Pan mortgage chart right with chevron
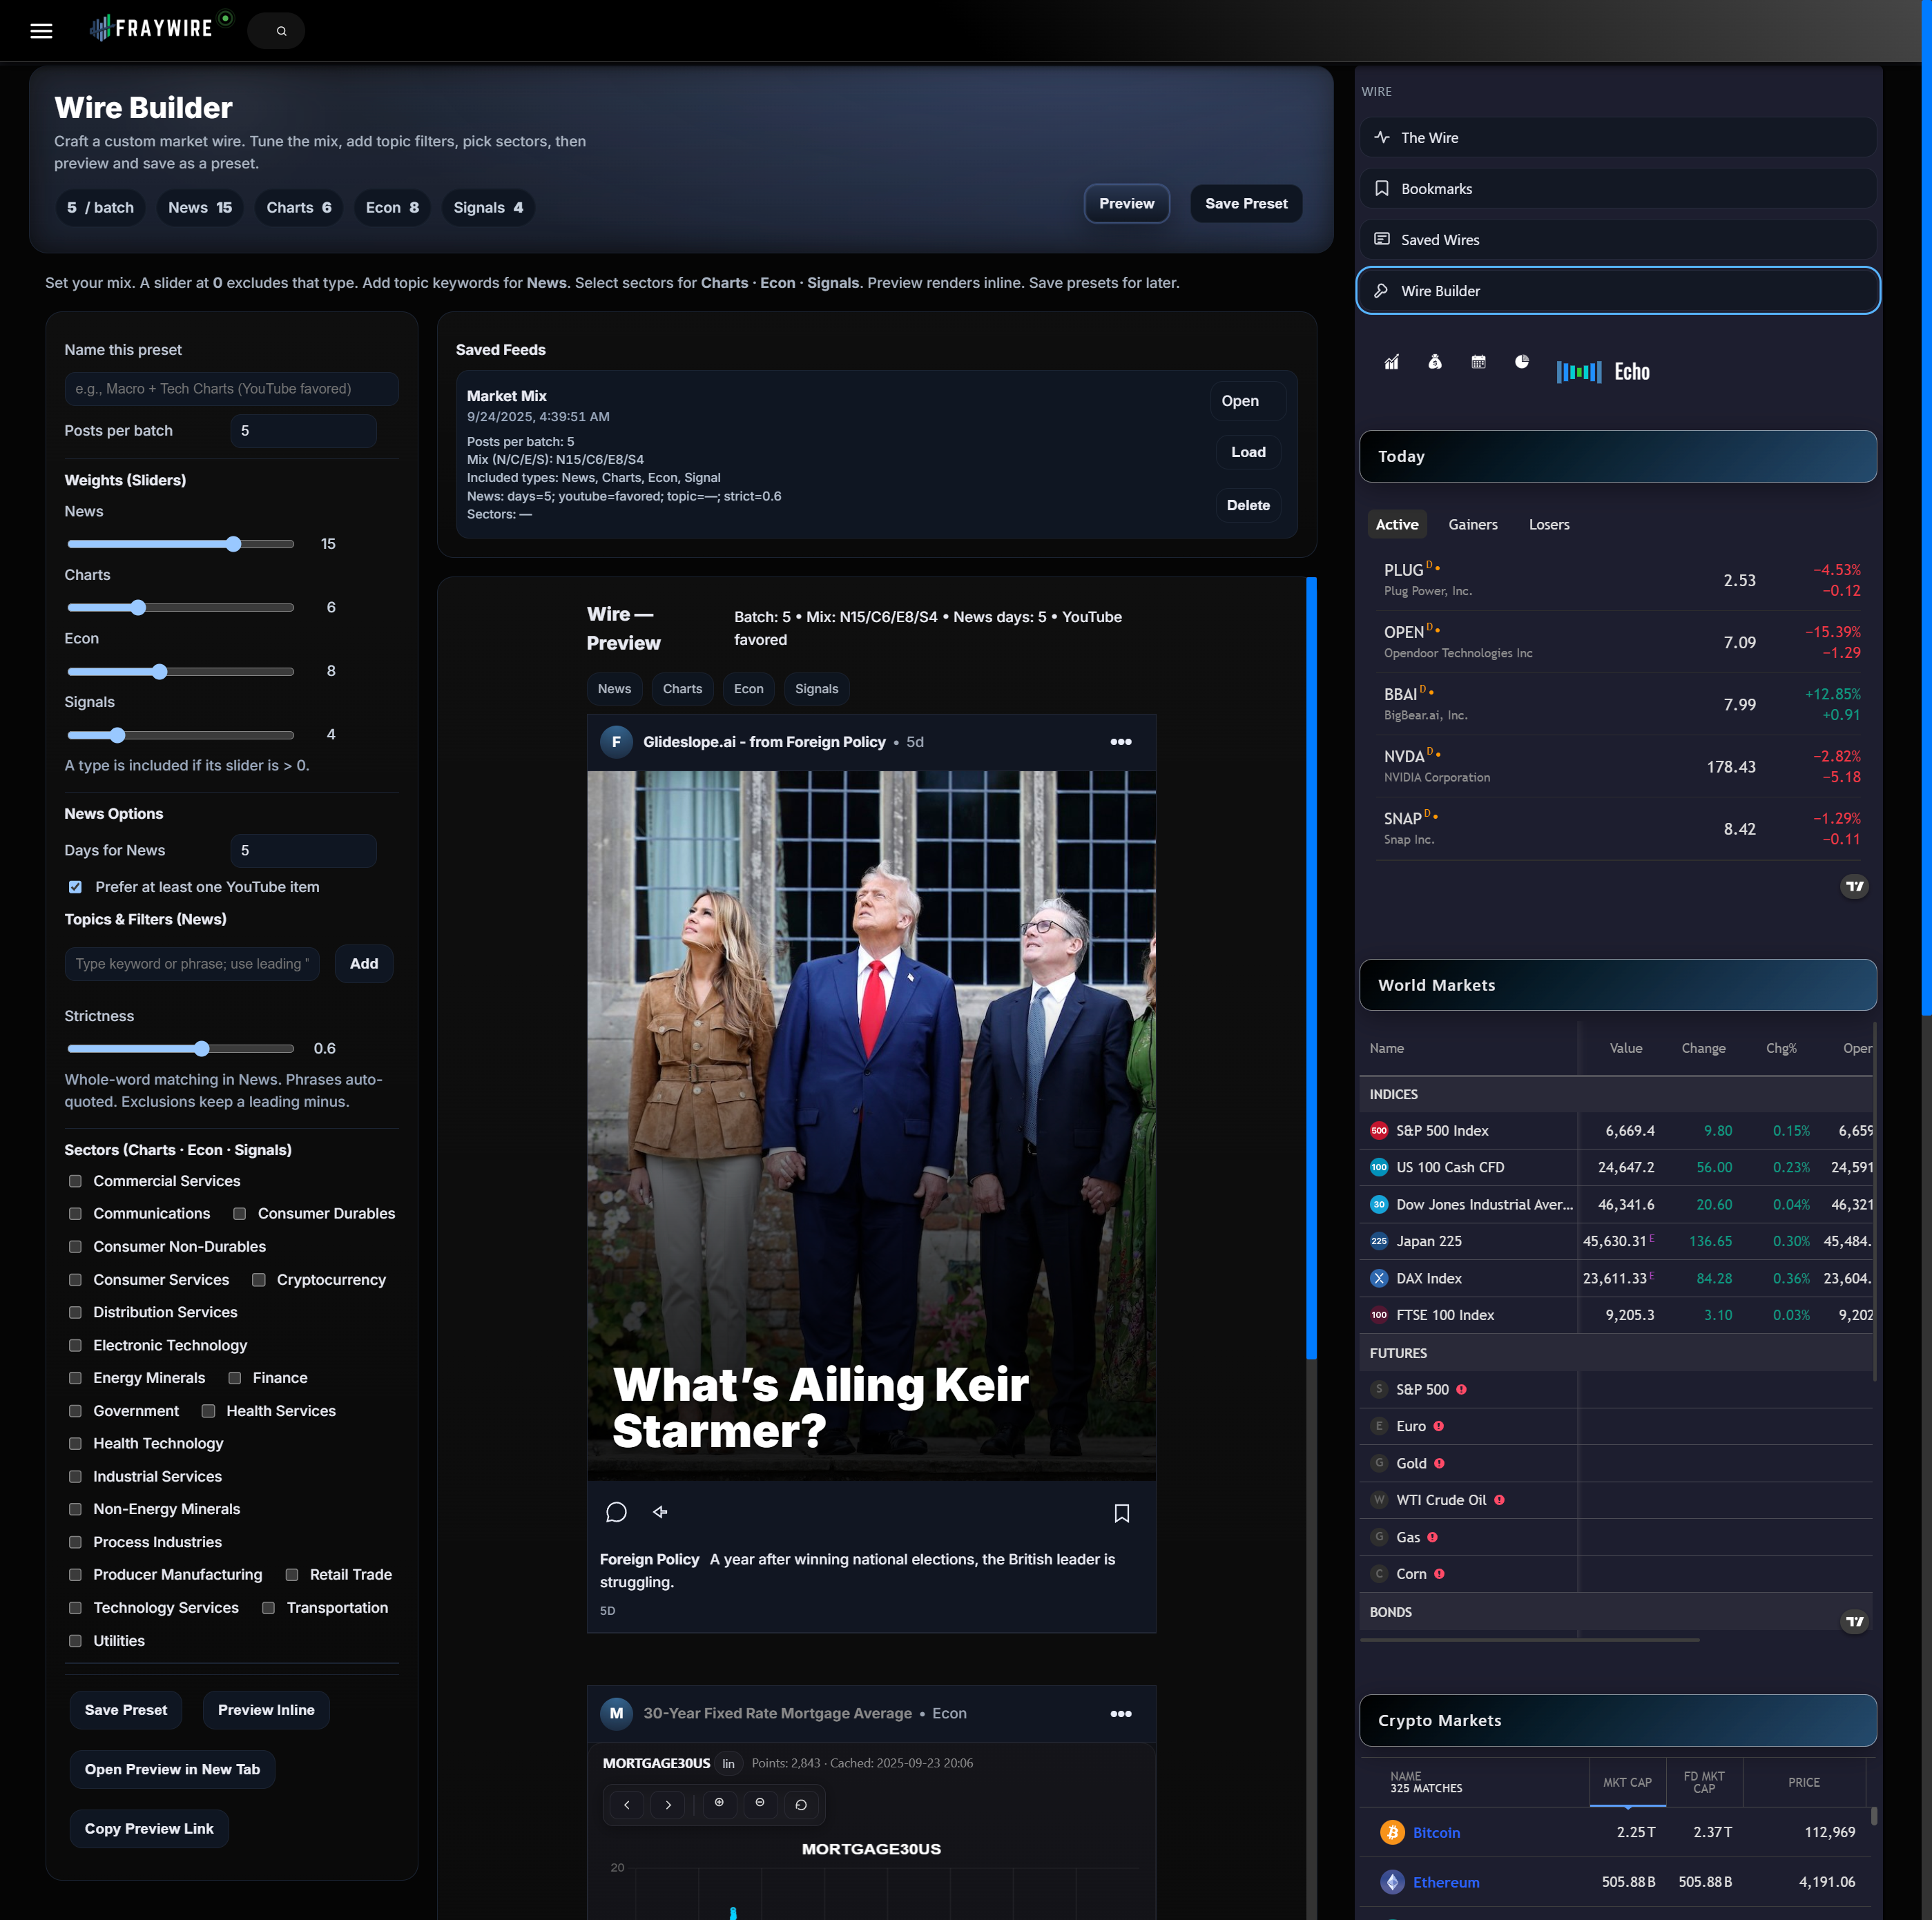 click(x=668, y=1805)
